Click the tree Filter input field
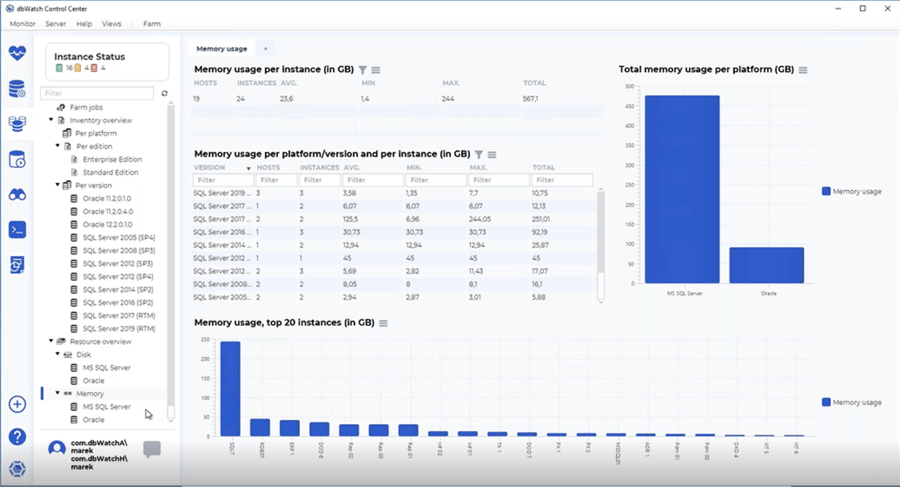This screenshot has width=900, height=487. pos(97,93)
